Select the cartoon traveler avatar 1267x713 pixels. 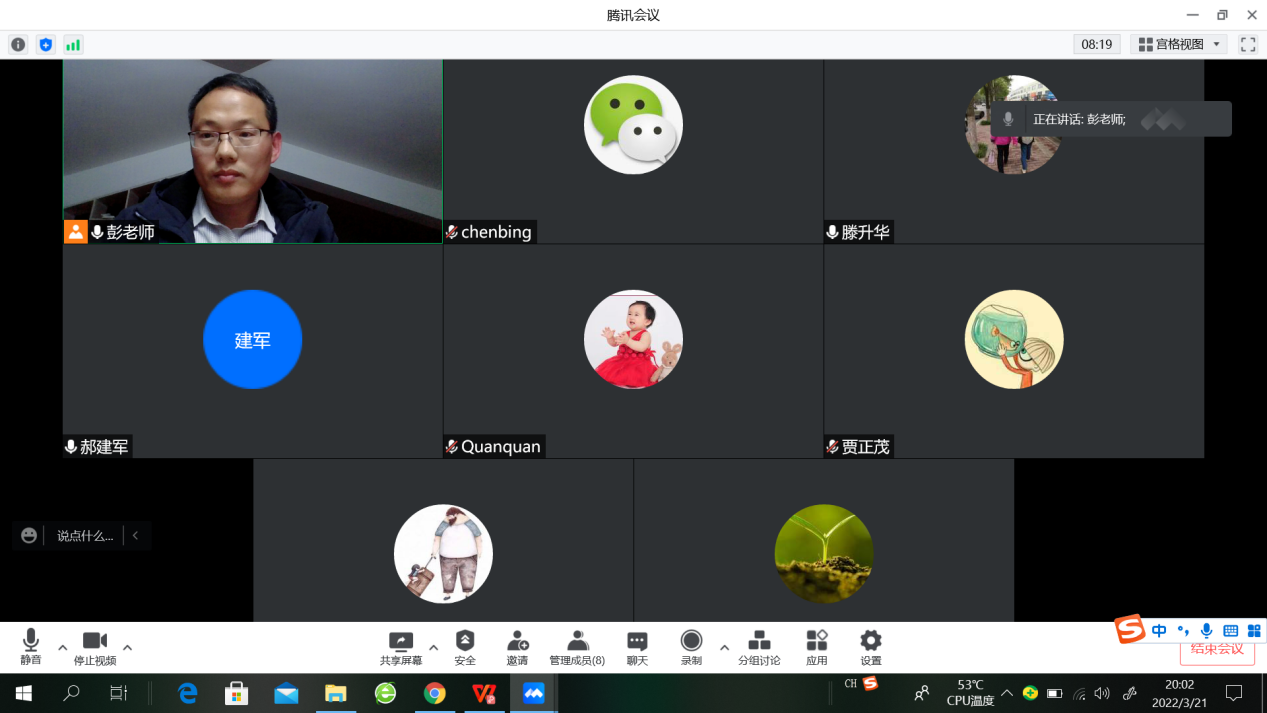click(443, 553)
